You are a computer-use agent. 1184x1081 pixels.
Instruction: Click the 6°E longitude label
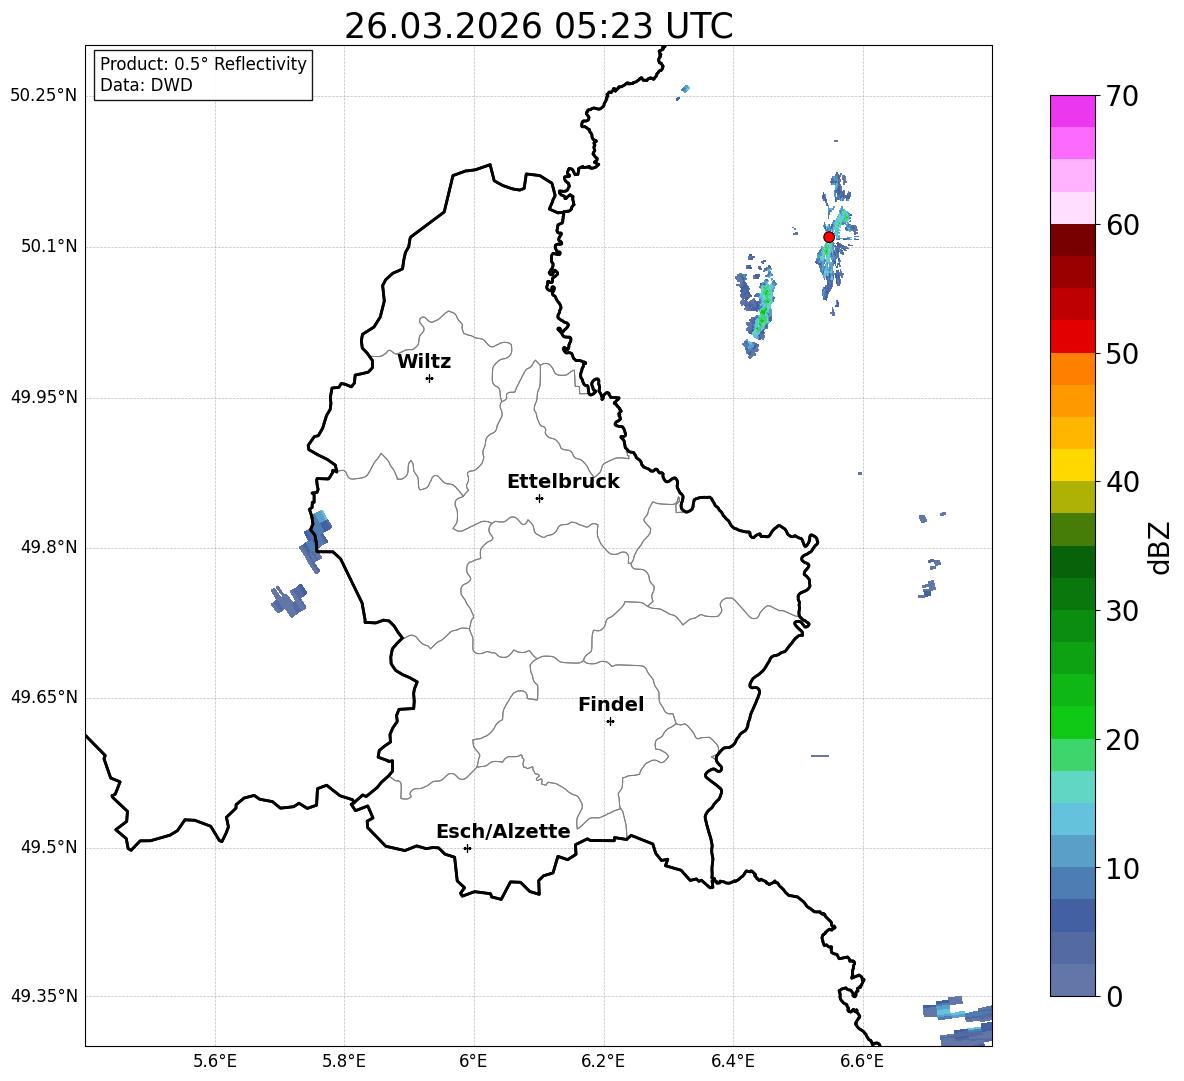(x=473, y=1061)
